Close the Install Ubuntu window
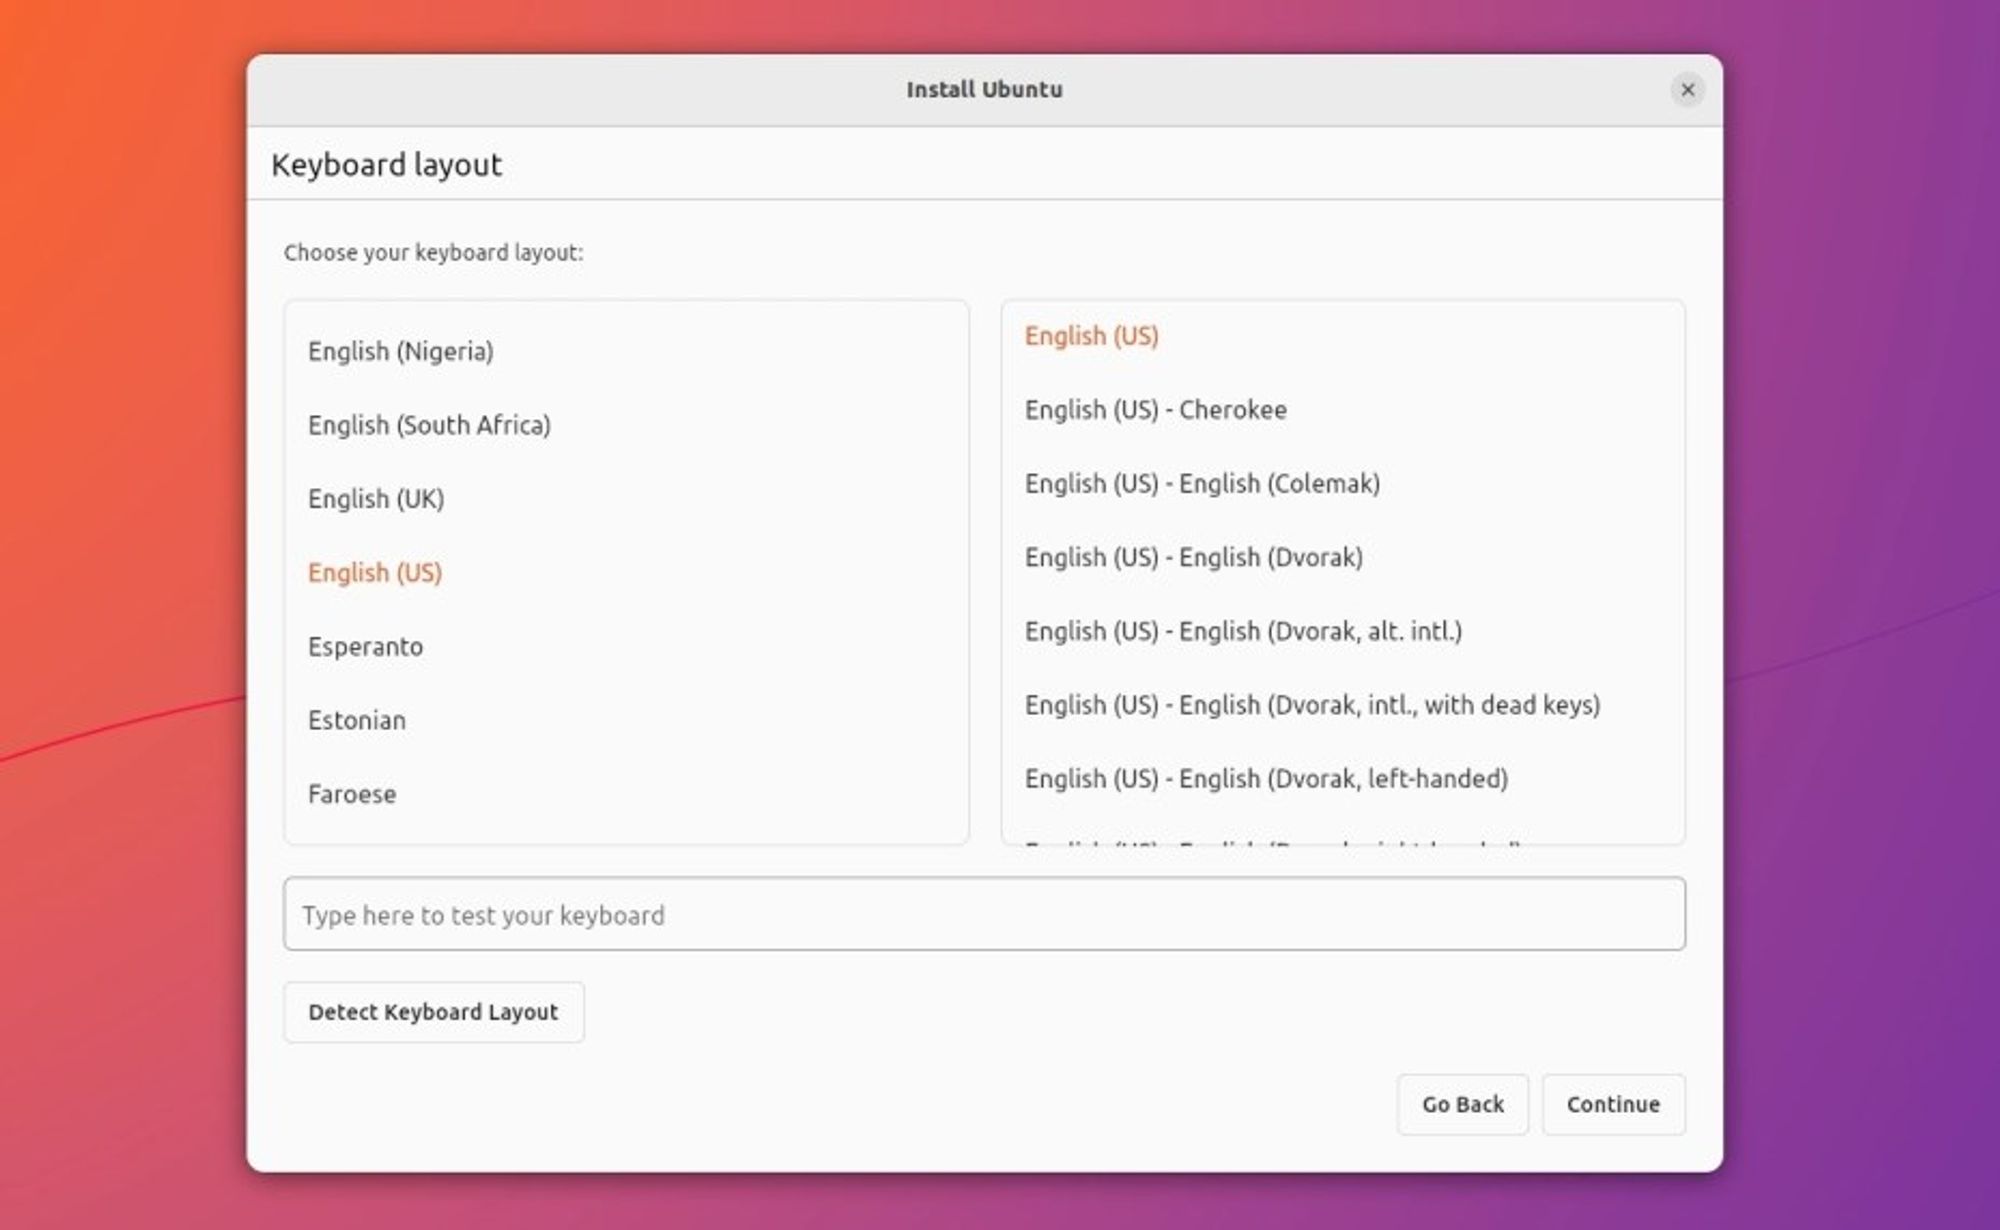 pos(1687,90)
